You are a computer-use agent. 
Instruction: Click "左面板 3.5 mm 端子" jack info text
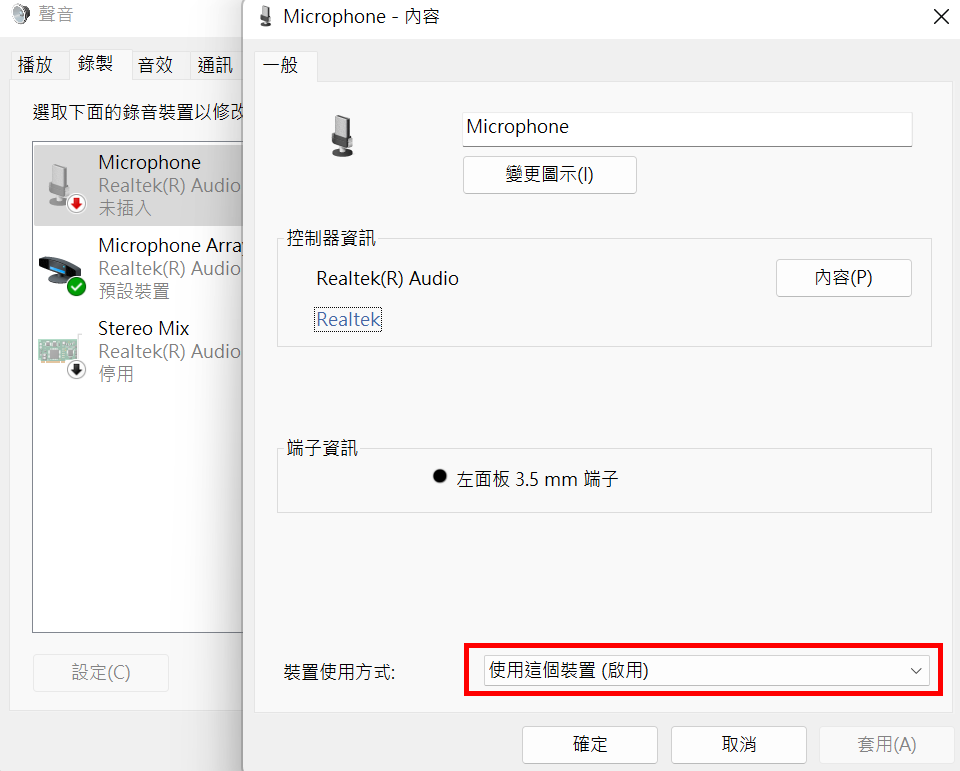[537, 479]
